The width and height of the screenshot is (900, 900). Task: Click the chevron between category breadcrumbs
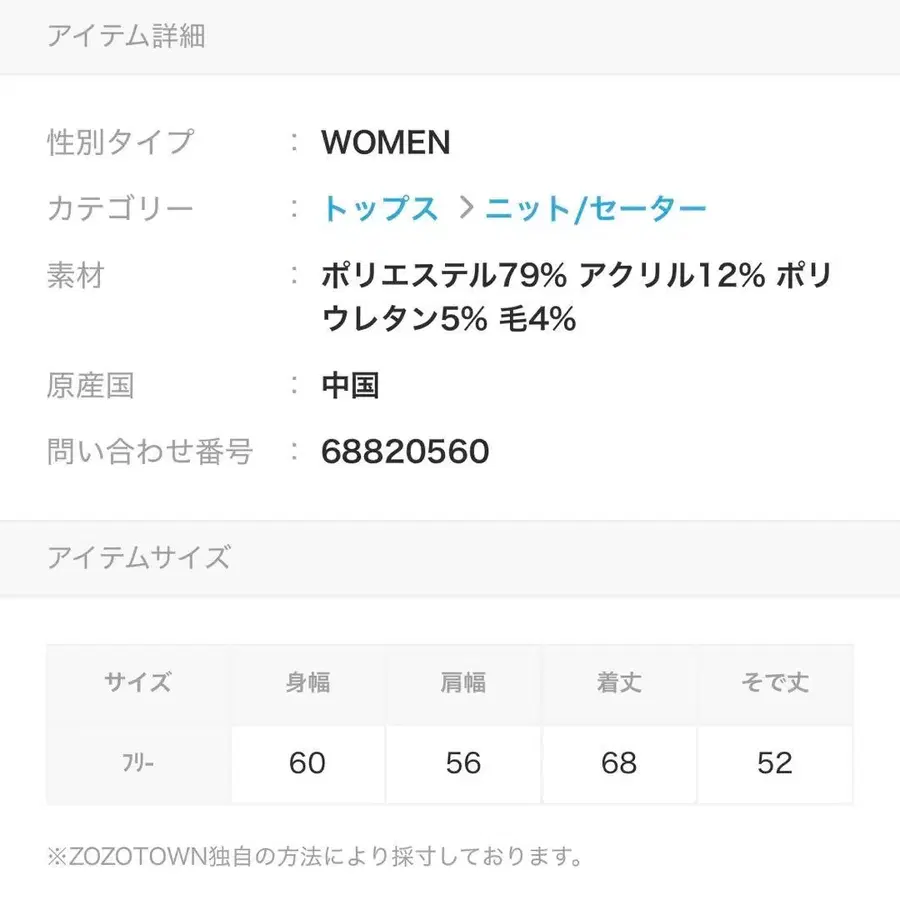point(463,209)
